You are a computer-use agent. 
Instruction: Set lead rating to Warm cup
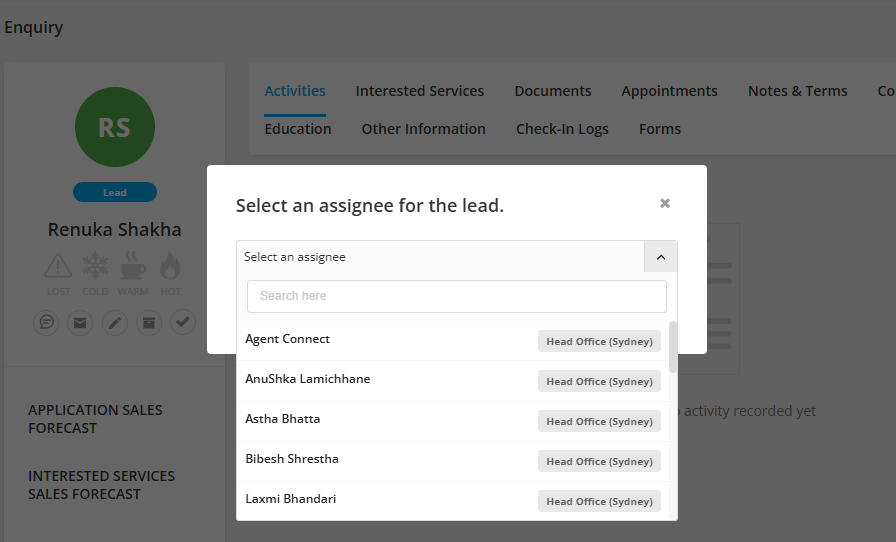click(x=133, y=267)
